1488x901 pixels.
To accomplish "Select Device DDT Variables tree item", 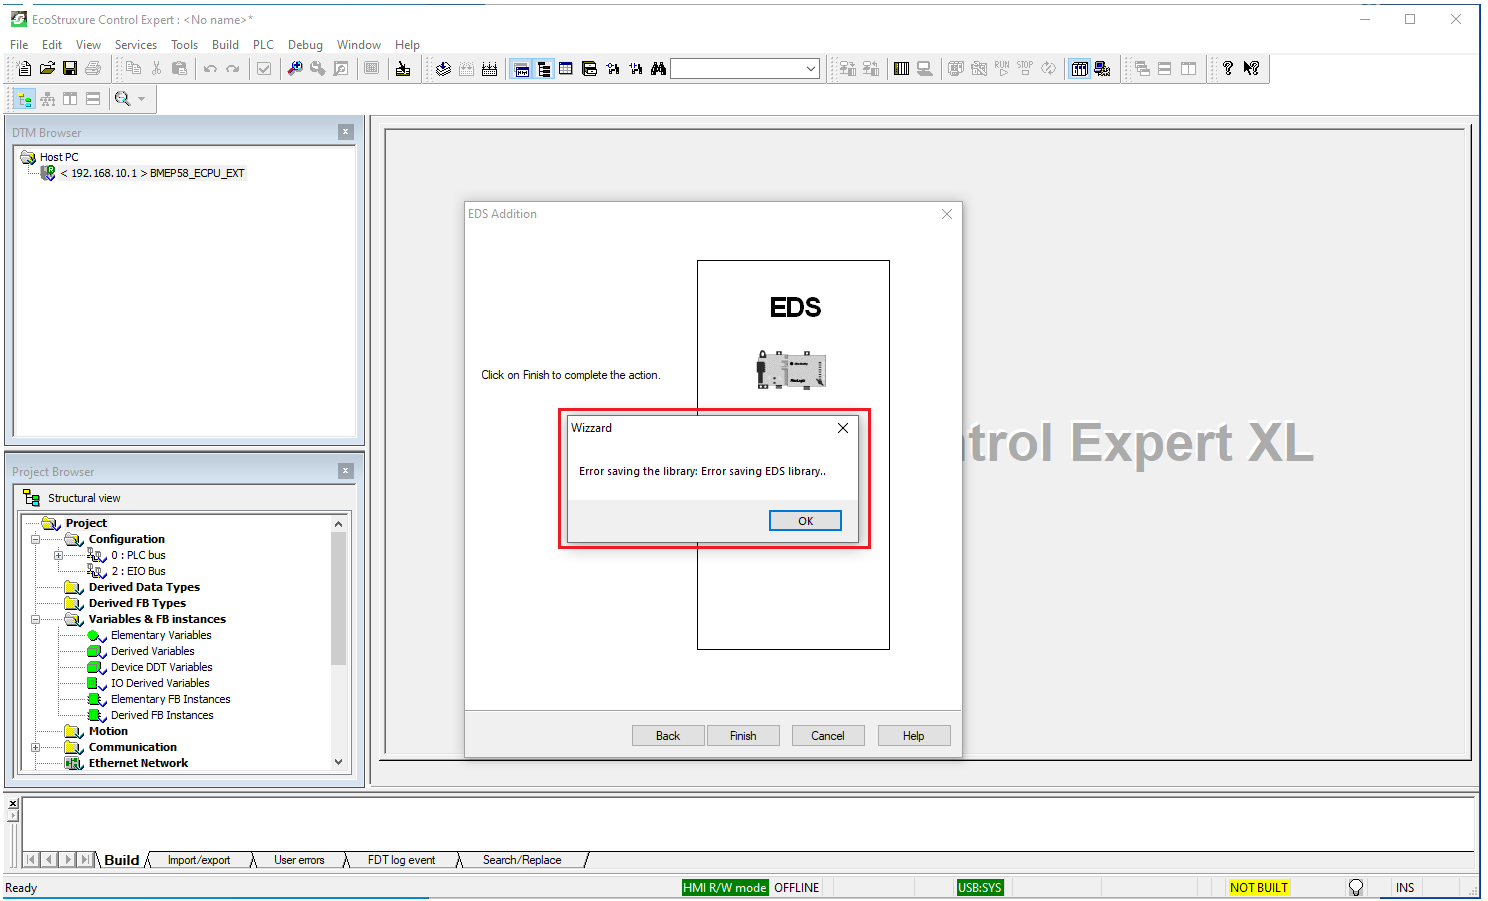I will click(161, 668).
